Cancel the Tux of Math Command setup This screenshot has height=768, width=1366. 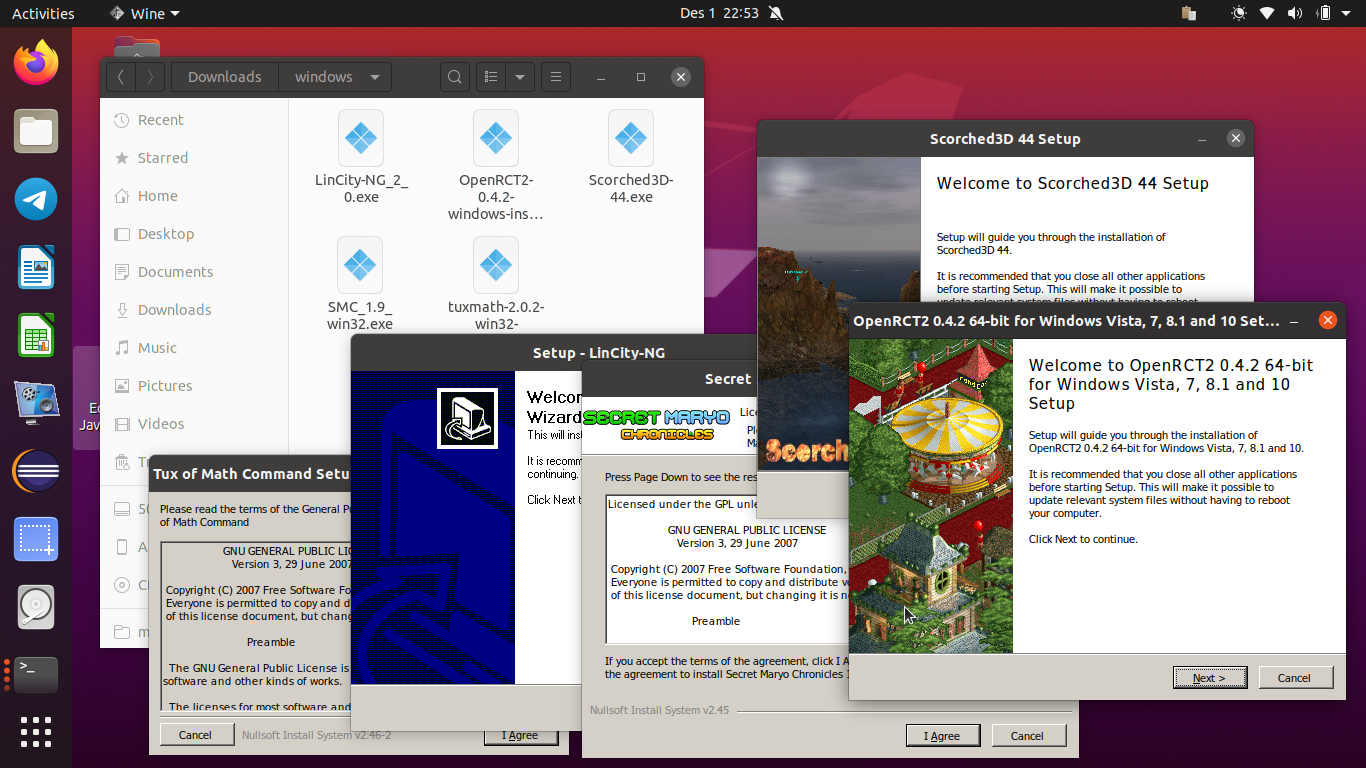(x=195, y=735)
